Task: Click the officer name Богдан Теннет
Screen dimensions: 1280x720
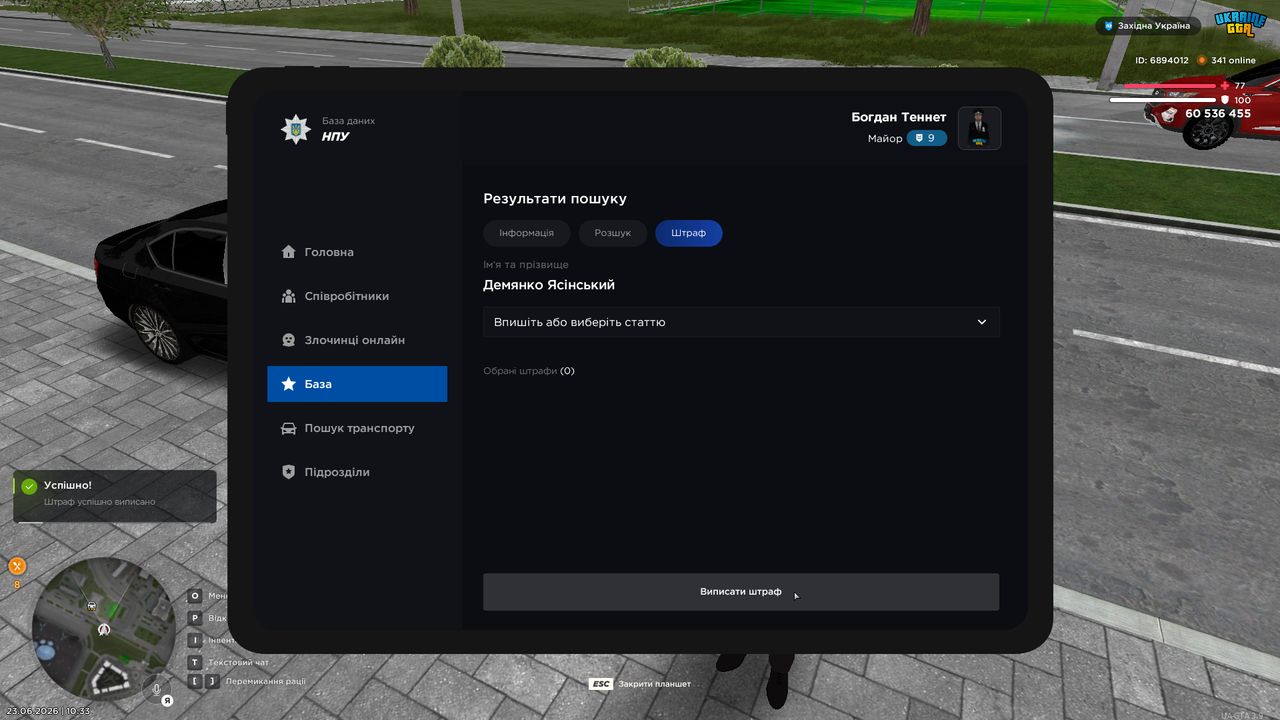Action: click(x=899, y=117)
